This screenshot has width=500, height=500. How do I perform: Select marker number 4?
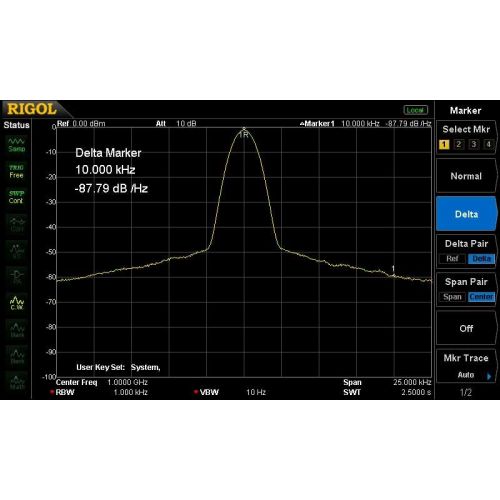[489, 144]
